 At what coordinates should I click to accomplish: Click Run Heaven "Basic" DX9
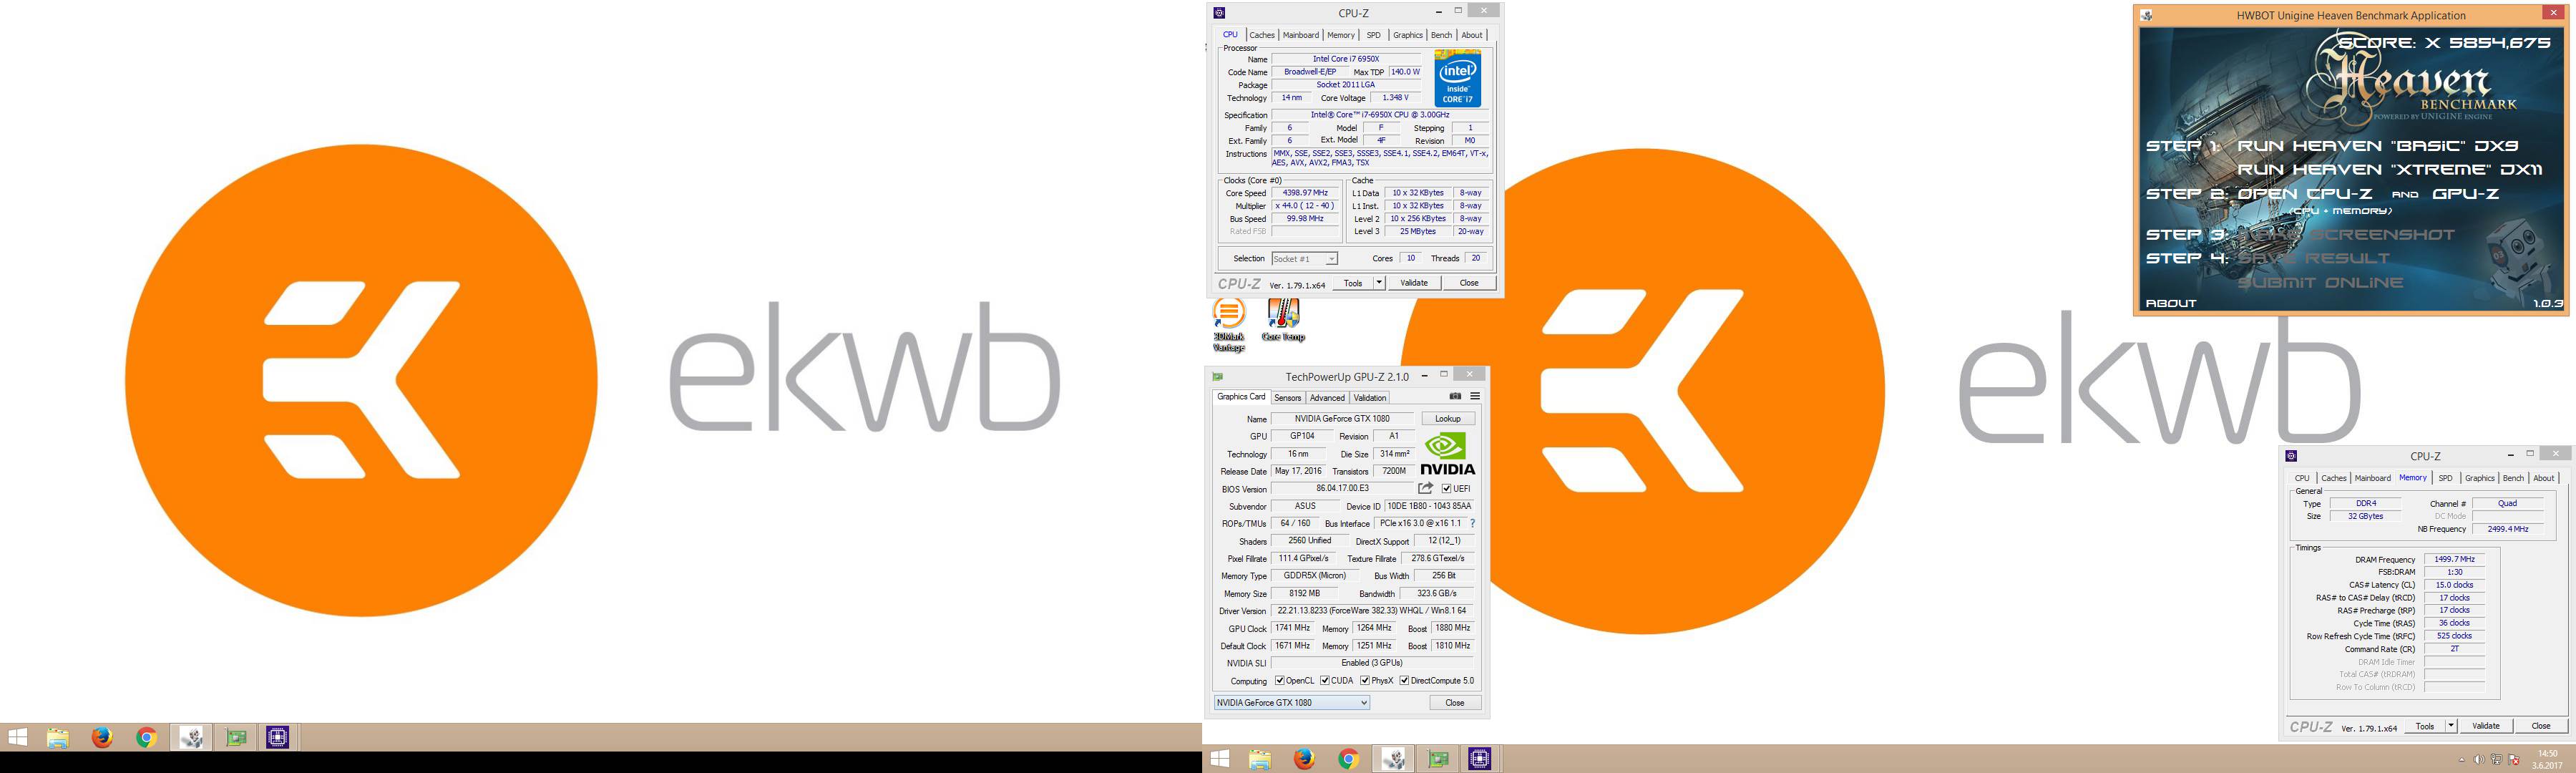click(x=2378, y=146)
